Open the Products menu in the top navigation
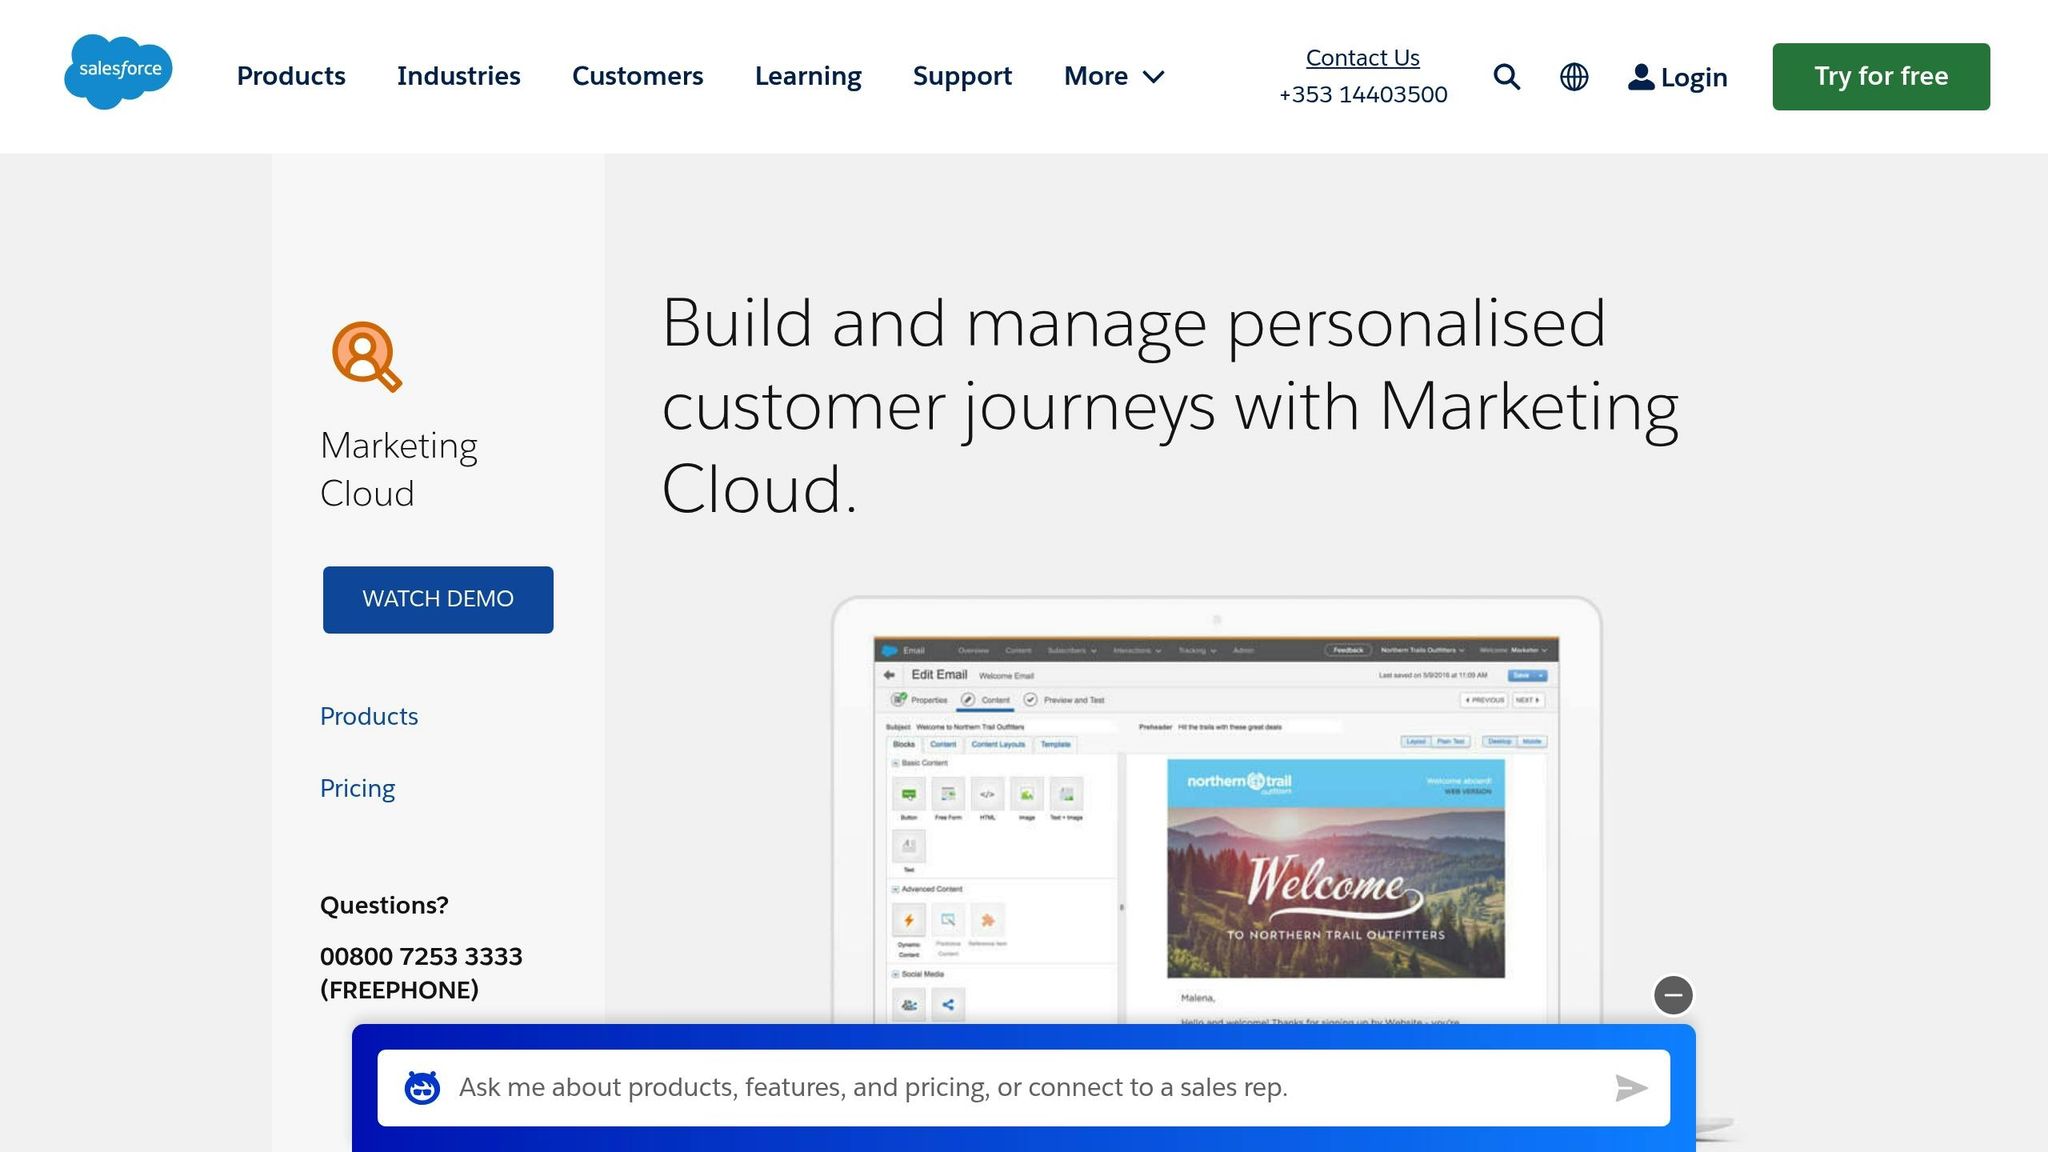Image resolution: width=2048 pixels, height=1152 pixels. pyautogui.click(x=291, y=76)
